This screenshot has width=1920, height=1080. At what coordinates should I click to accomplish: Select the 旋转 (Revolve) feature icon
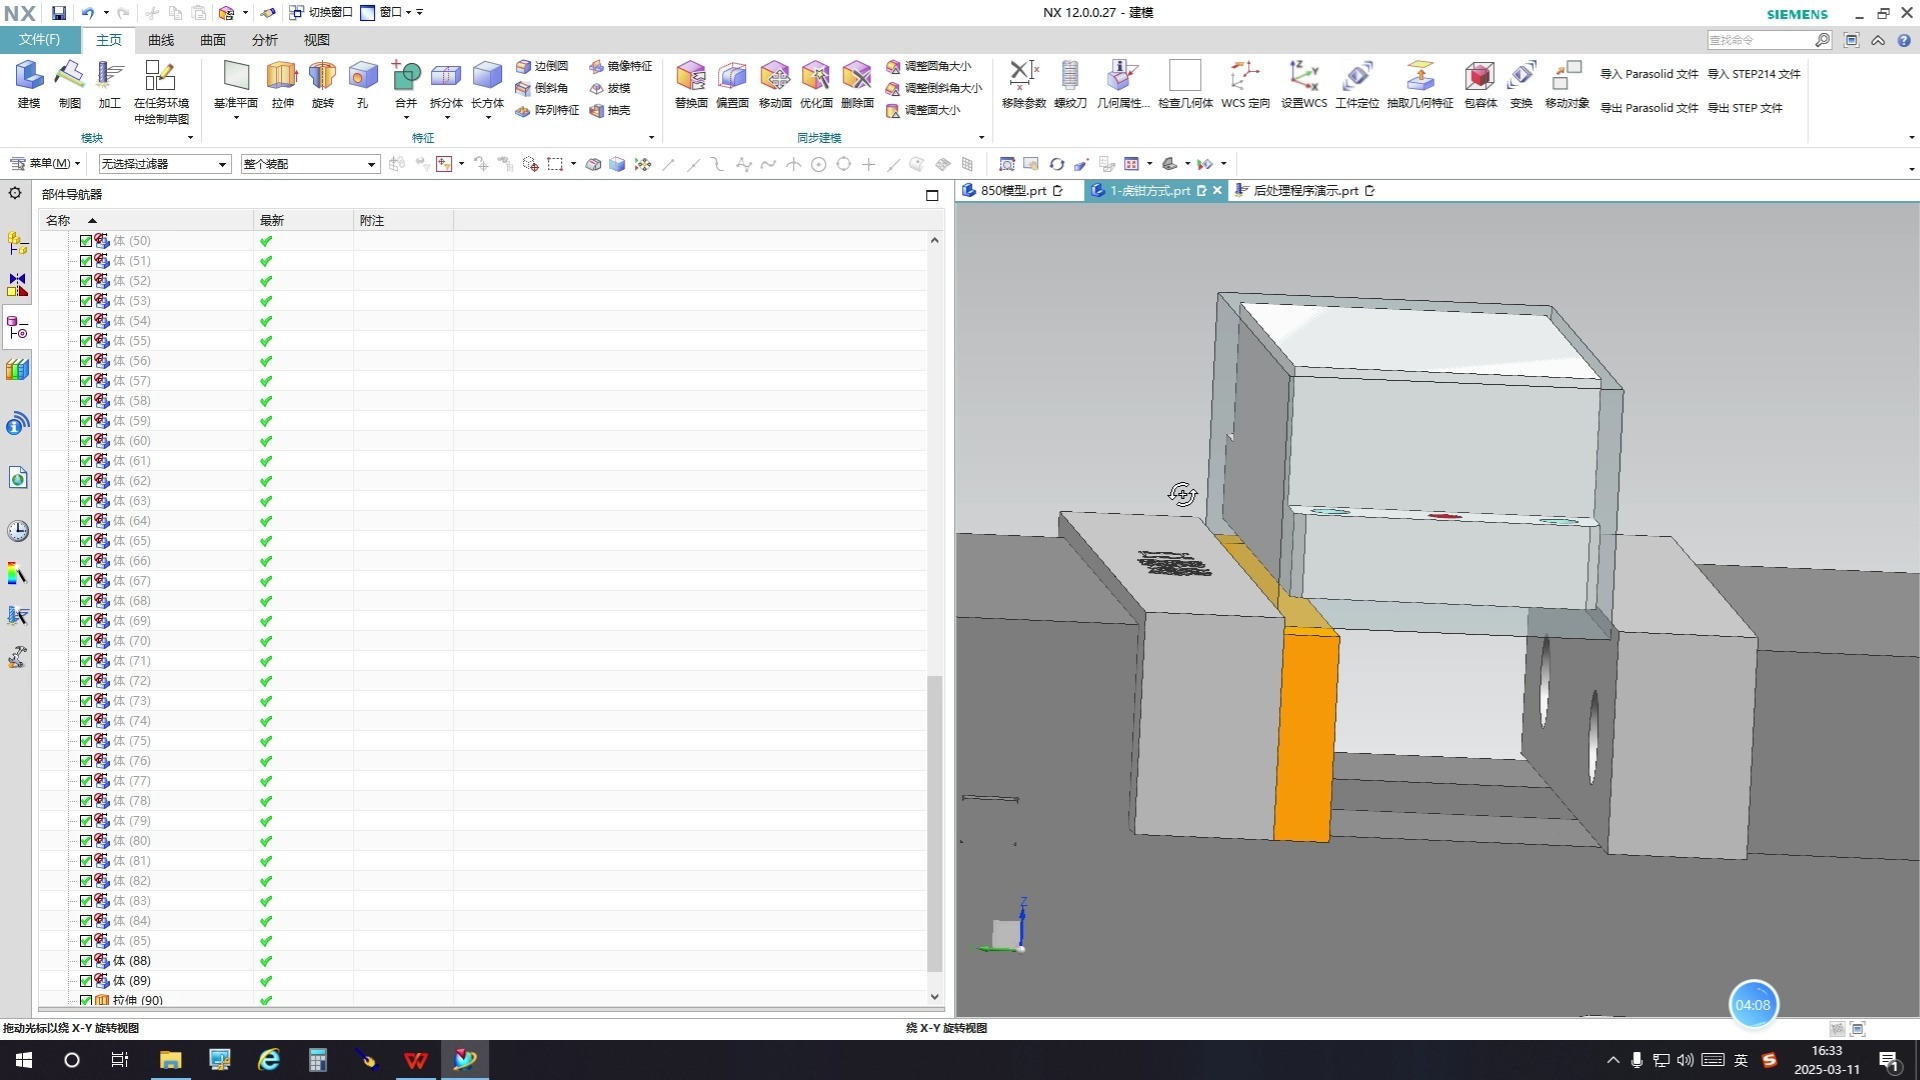[322, 77]
